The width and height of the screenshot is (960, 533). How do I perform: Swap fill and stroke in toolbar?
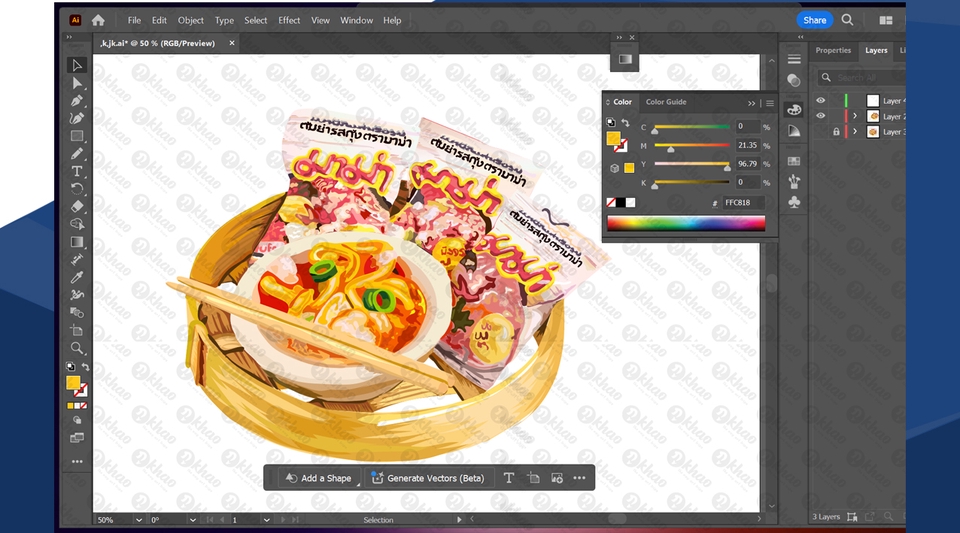86,367
